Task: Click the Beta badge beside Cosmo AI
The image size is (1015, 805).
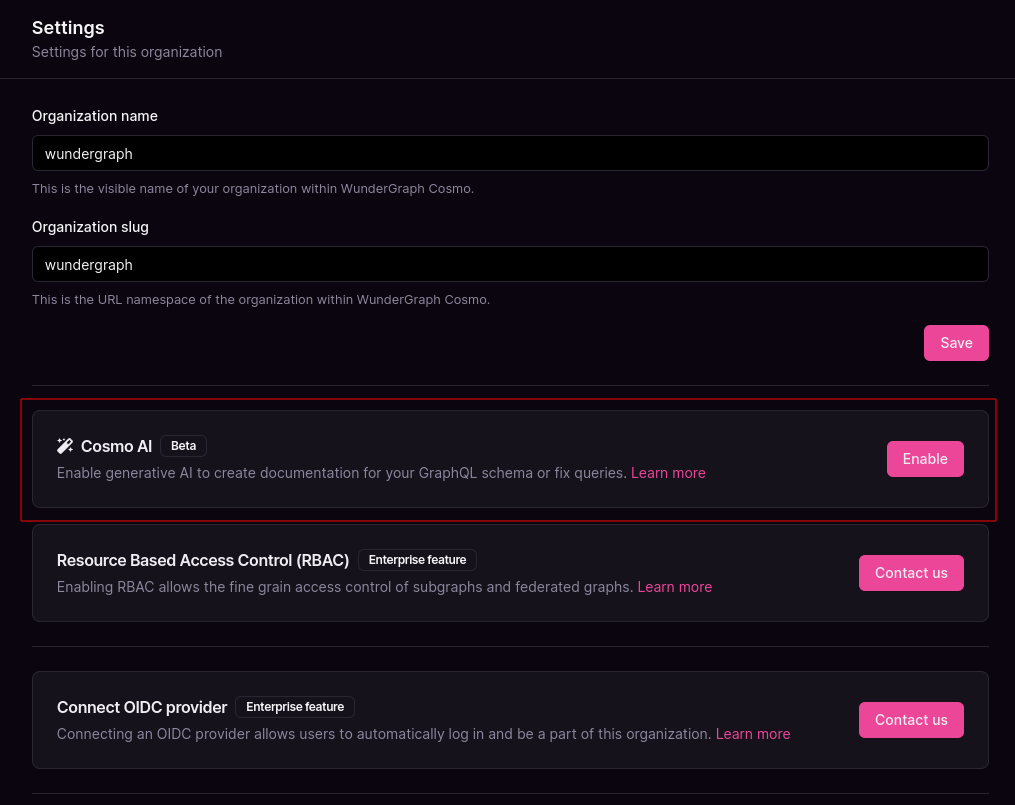Action: tap(183, 446)
